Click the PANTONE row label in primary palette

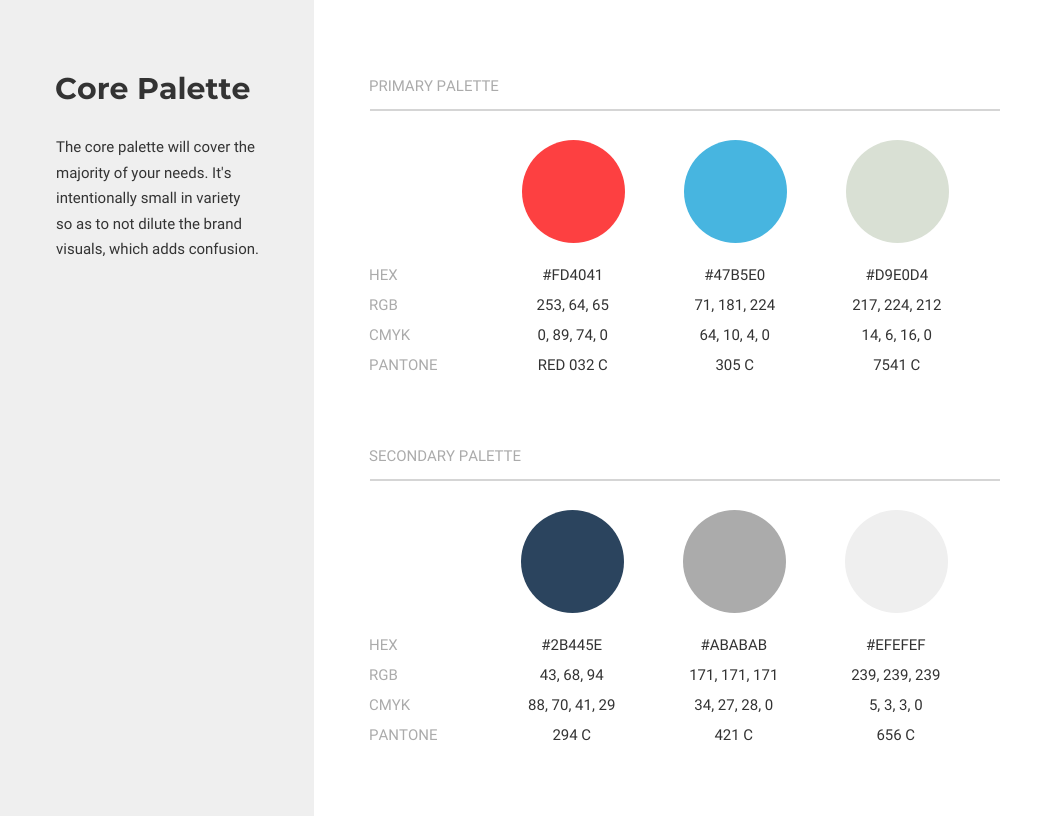[x=403, y=365]
